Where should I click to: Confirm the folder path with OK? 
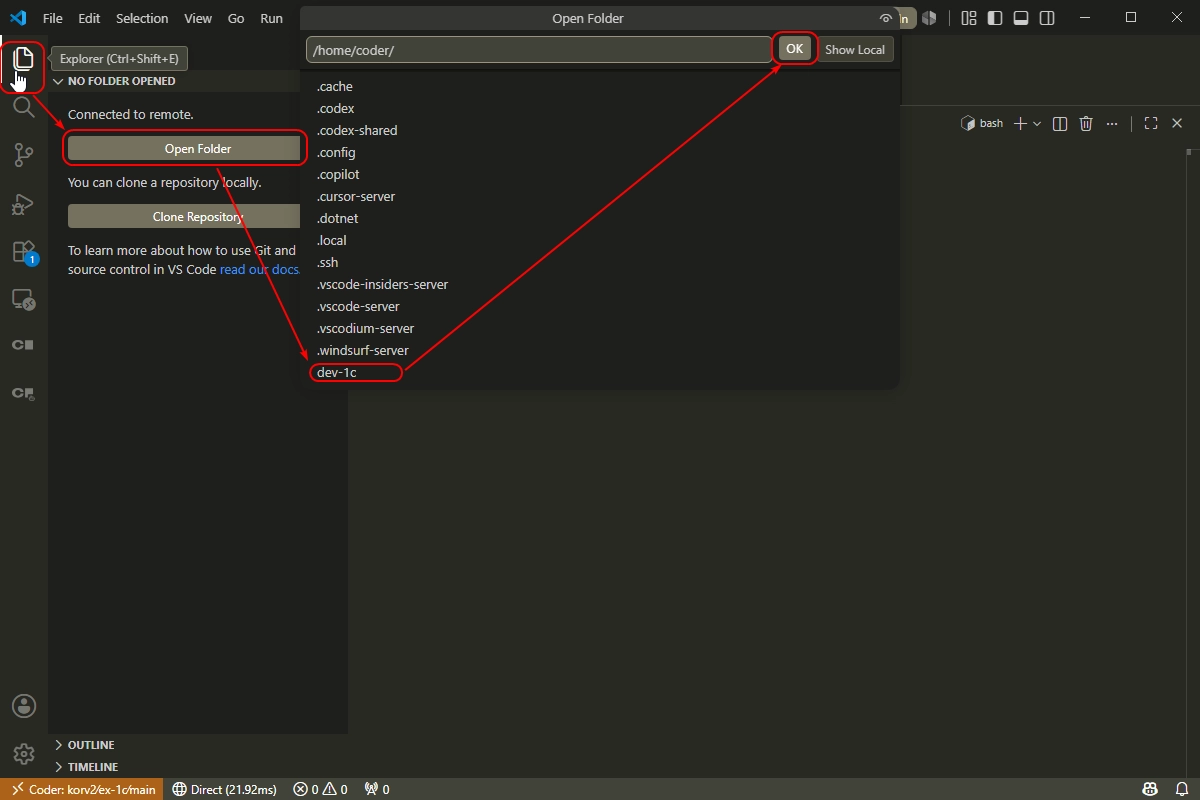(x=794, y=49)
